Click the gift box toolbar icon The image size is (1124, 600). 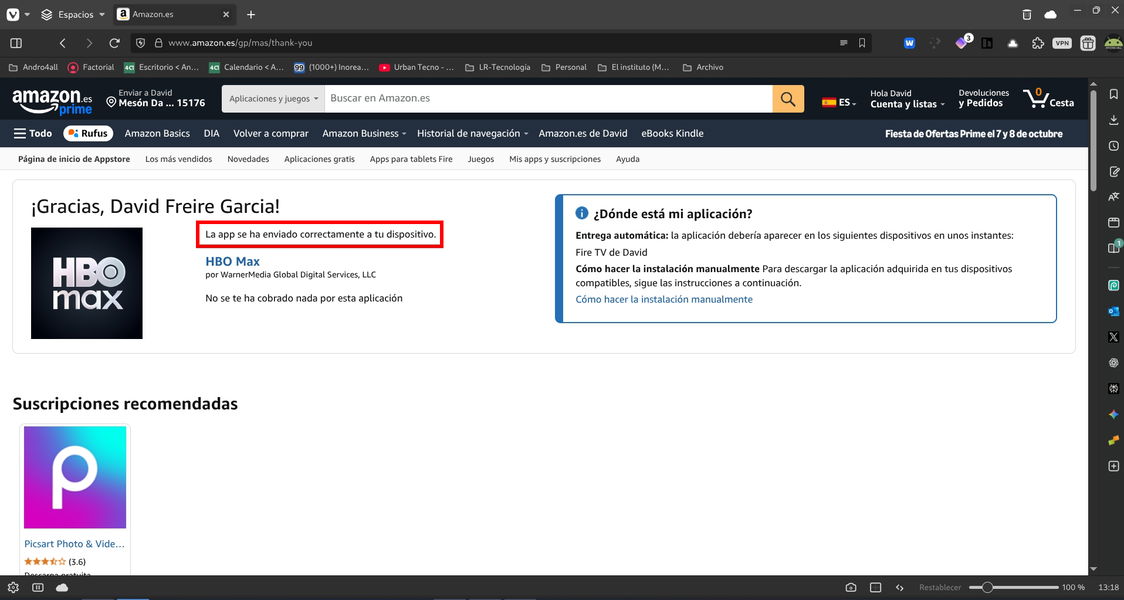pos(1088,43)
